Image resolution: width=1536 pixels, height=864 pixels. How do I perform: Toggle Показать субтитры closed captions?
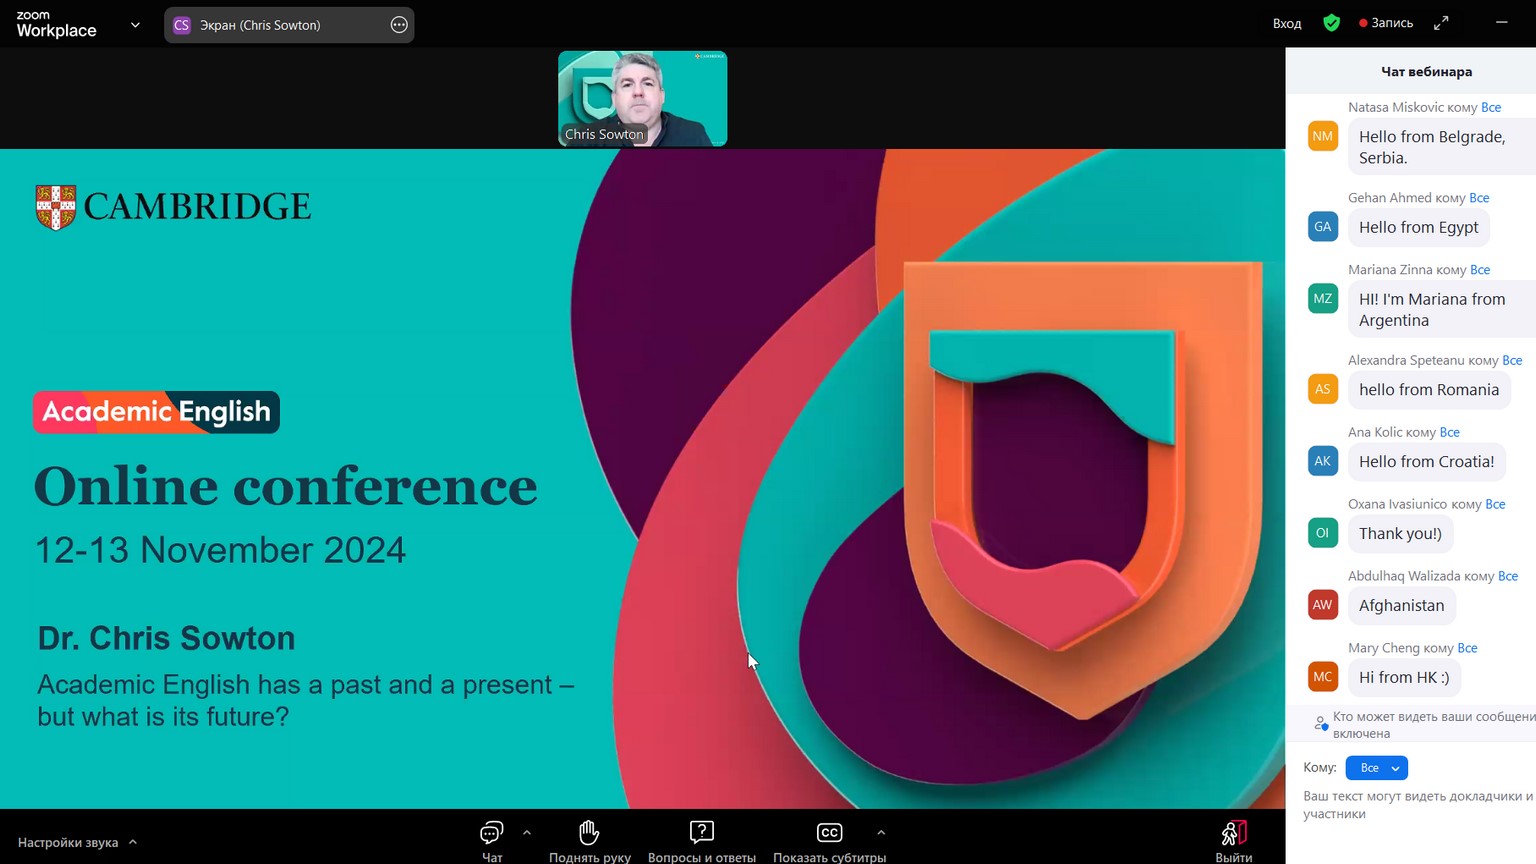pyautogui.click(x=829, y=833)
